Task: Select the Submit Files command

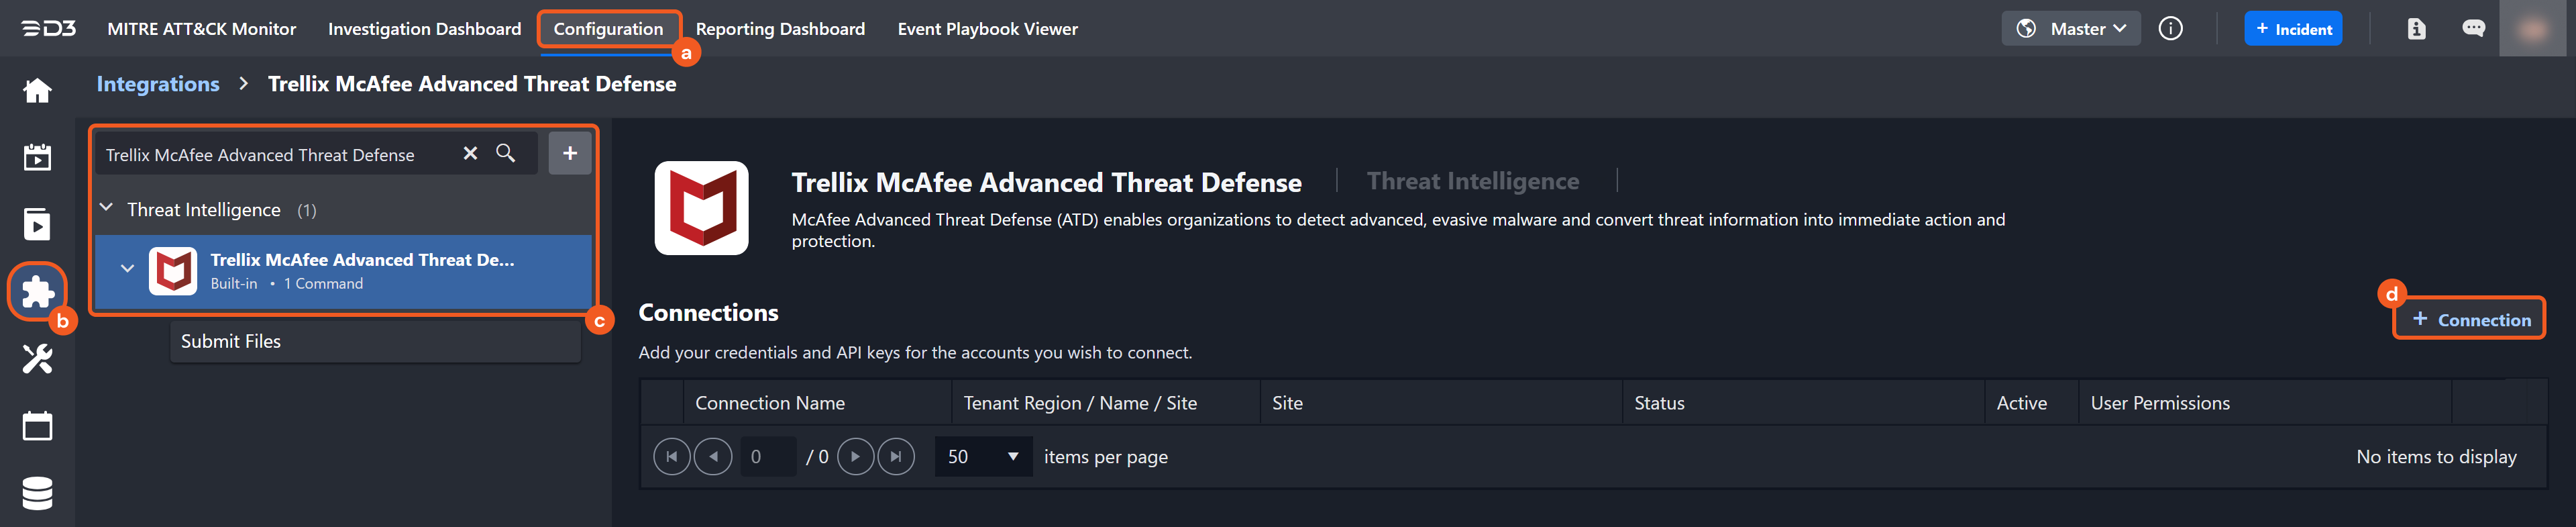Action: click(x=231, y=342)
